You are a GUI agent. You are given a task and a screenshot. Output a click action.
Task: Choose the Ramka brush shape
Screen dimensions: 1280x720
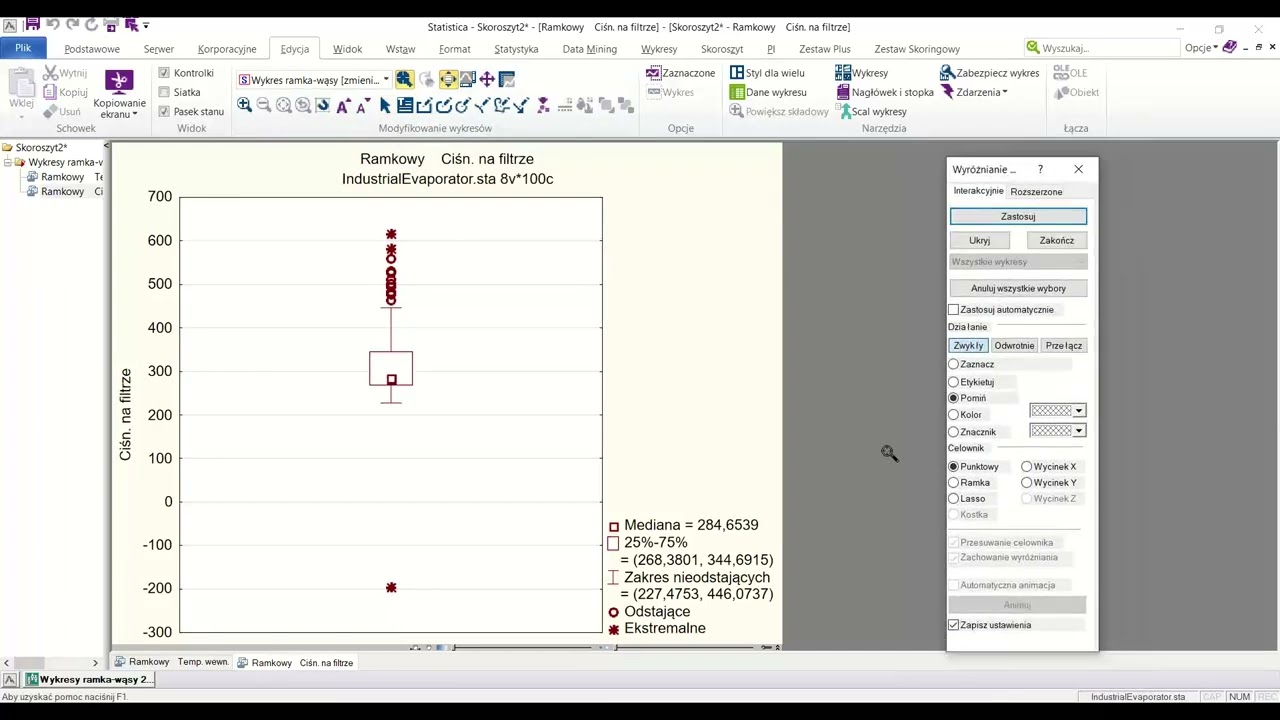click(954, 482)
